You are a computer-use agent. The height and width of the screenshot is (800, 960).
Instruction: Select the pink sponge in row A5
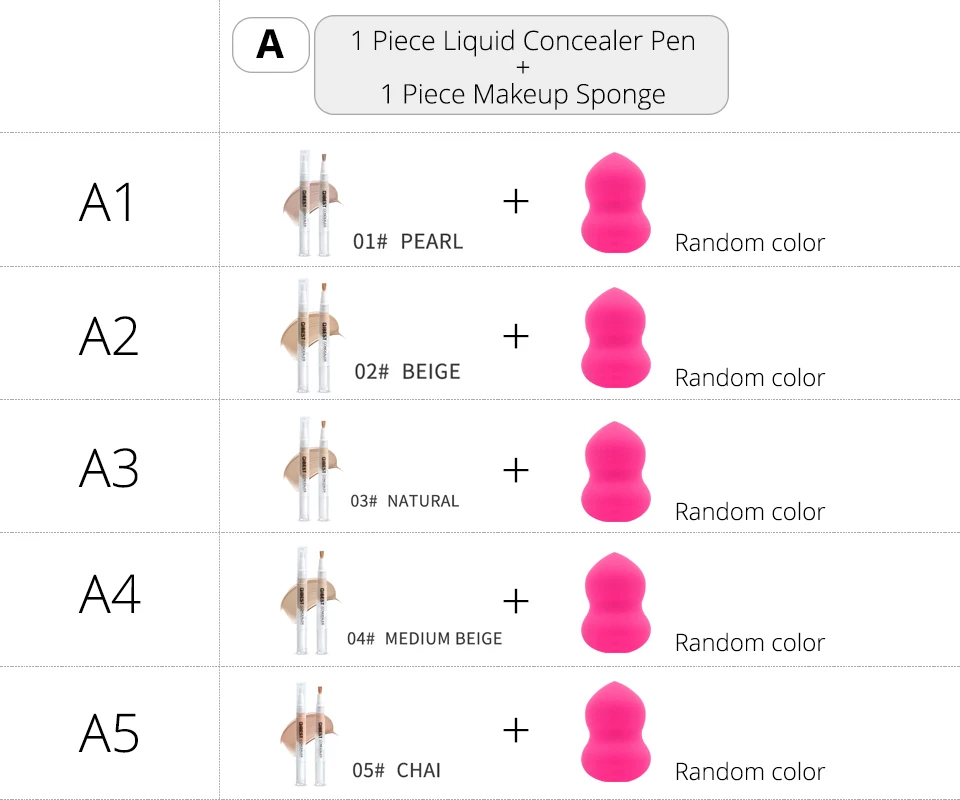(615, 731)
